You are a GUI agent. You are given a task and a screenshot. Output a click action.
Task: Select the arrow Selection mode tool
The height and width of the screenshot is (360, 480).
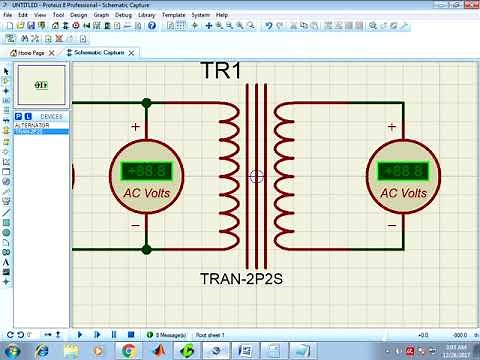point(6,71)
